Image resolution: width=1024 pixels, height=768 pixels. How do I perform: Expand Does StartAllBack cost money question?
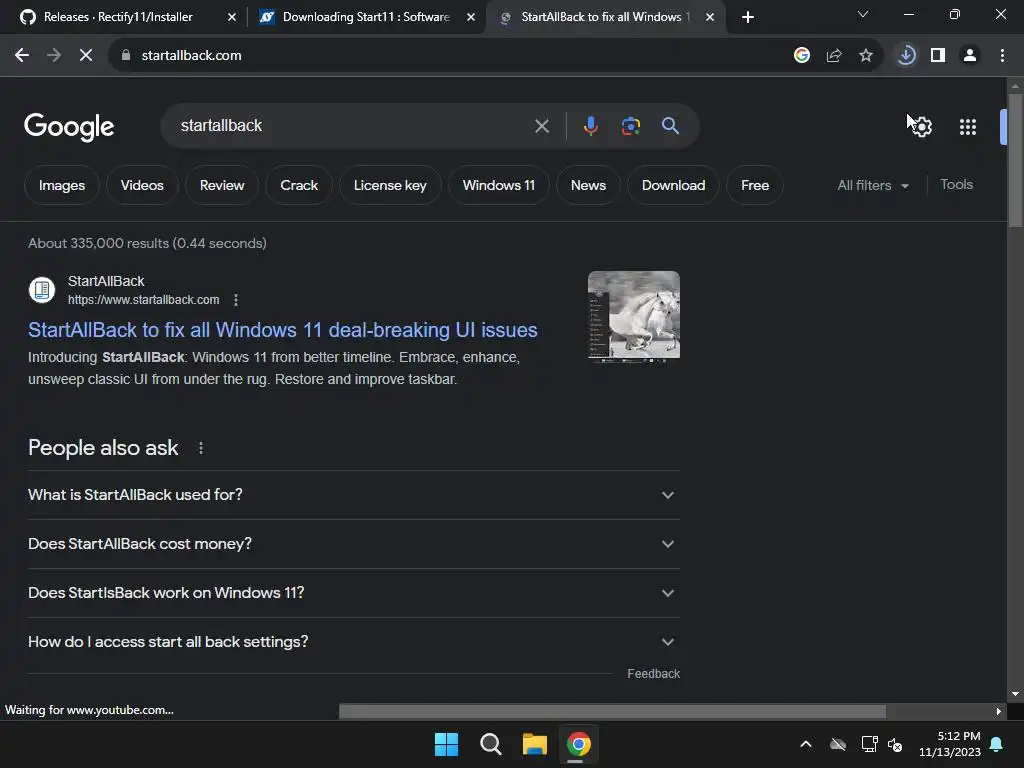[x=354, y=544]
